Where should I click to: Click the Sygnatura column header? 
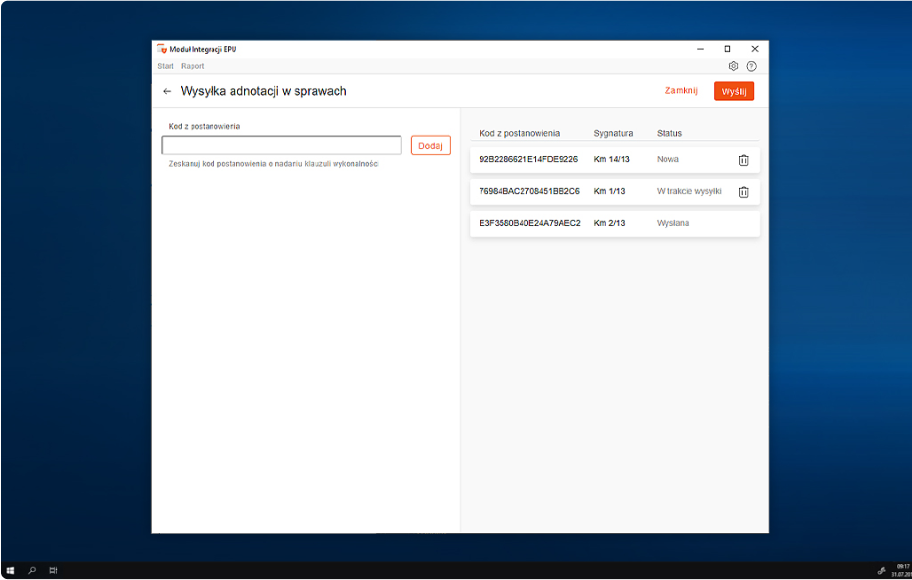pyautogui.click(x=613, y=133)
